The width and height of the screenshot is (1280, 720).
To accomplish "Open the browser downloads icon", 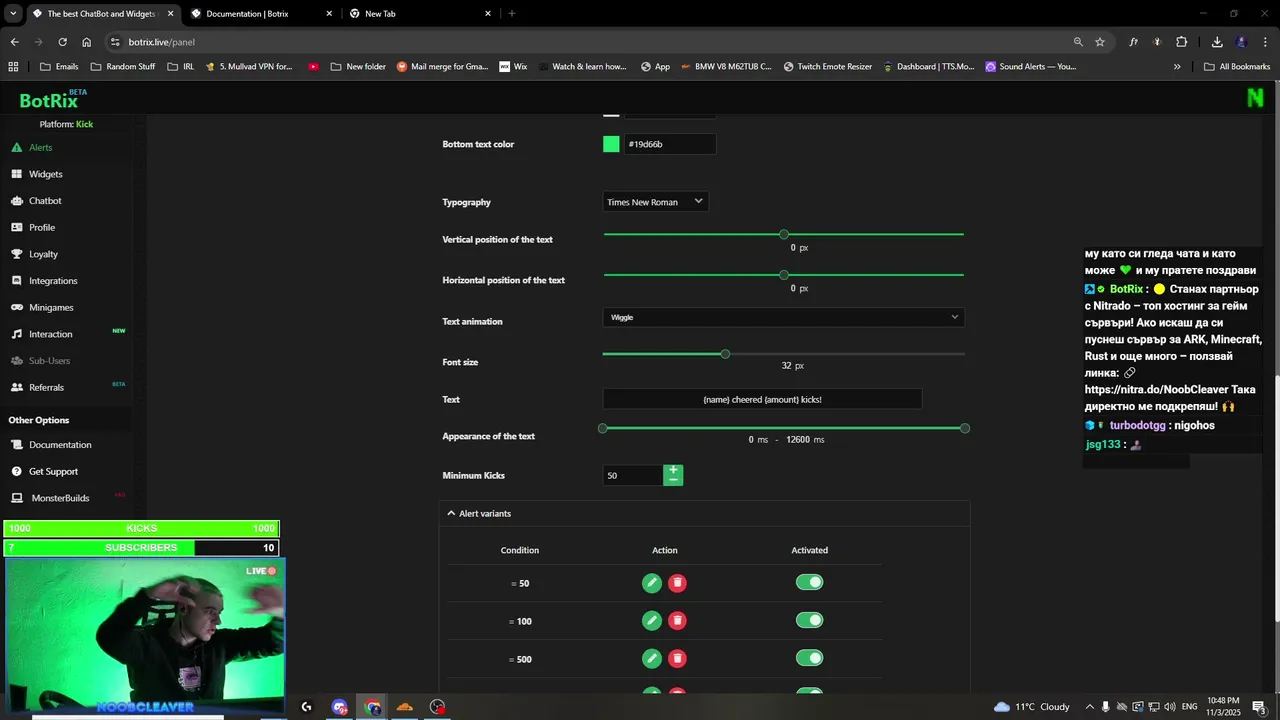I will pyautogui.click(x=1217, y=42).
